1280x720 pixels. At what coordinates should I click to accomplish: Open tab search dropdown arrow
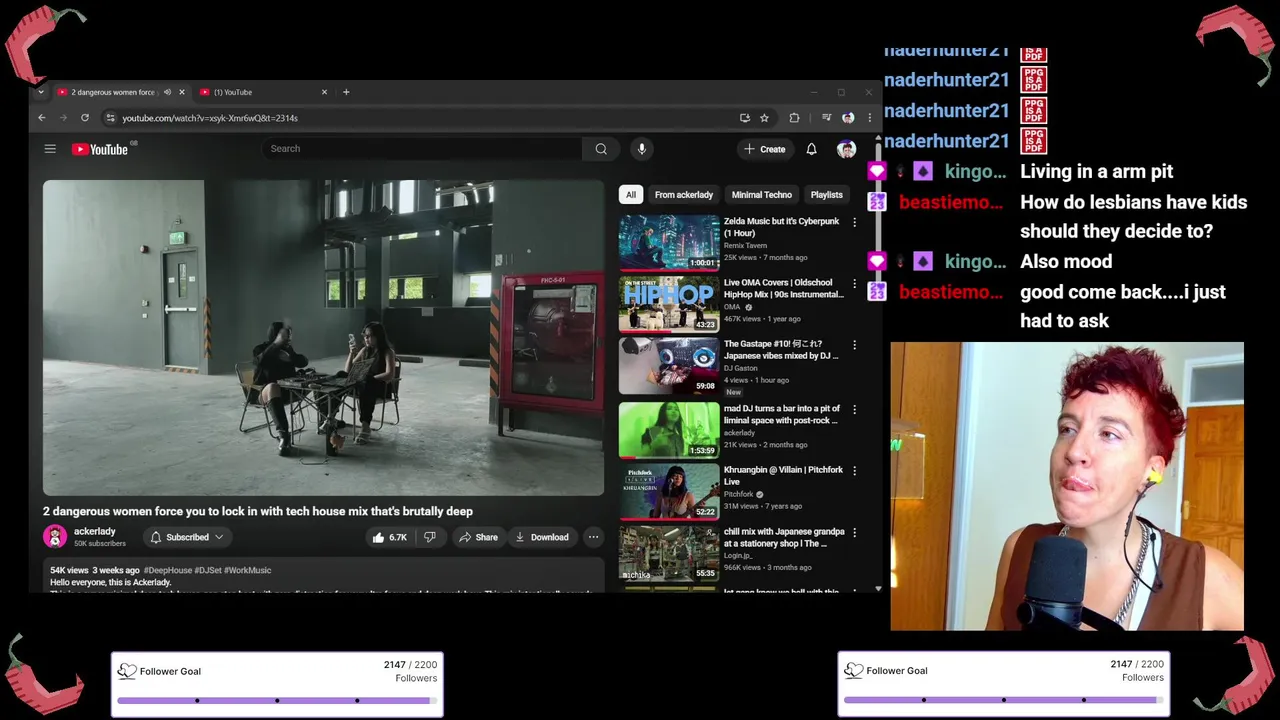click(40, 92)
